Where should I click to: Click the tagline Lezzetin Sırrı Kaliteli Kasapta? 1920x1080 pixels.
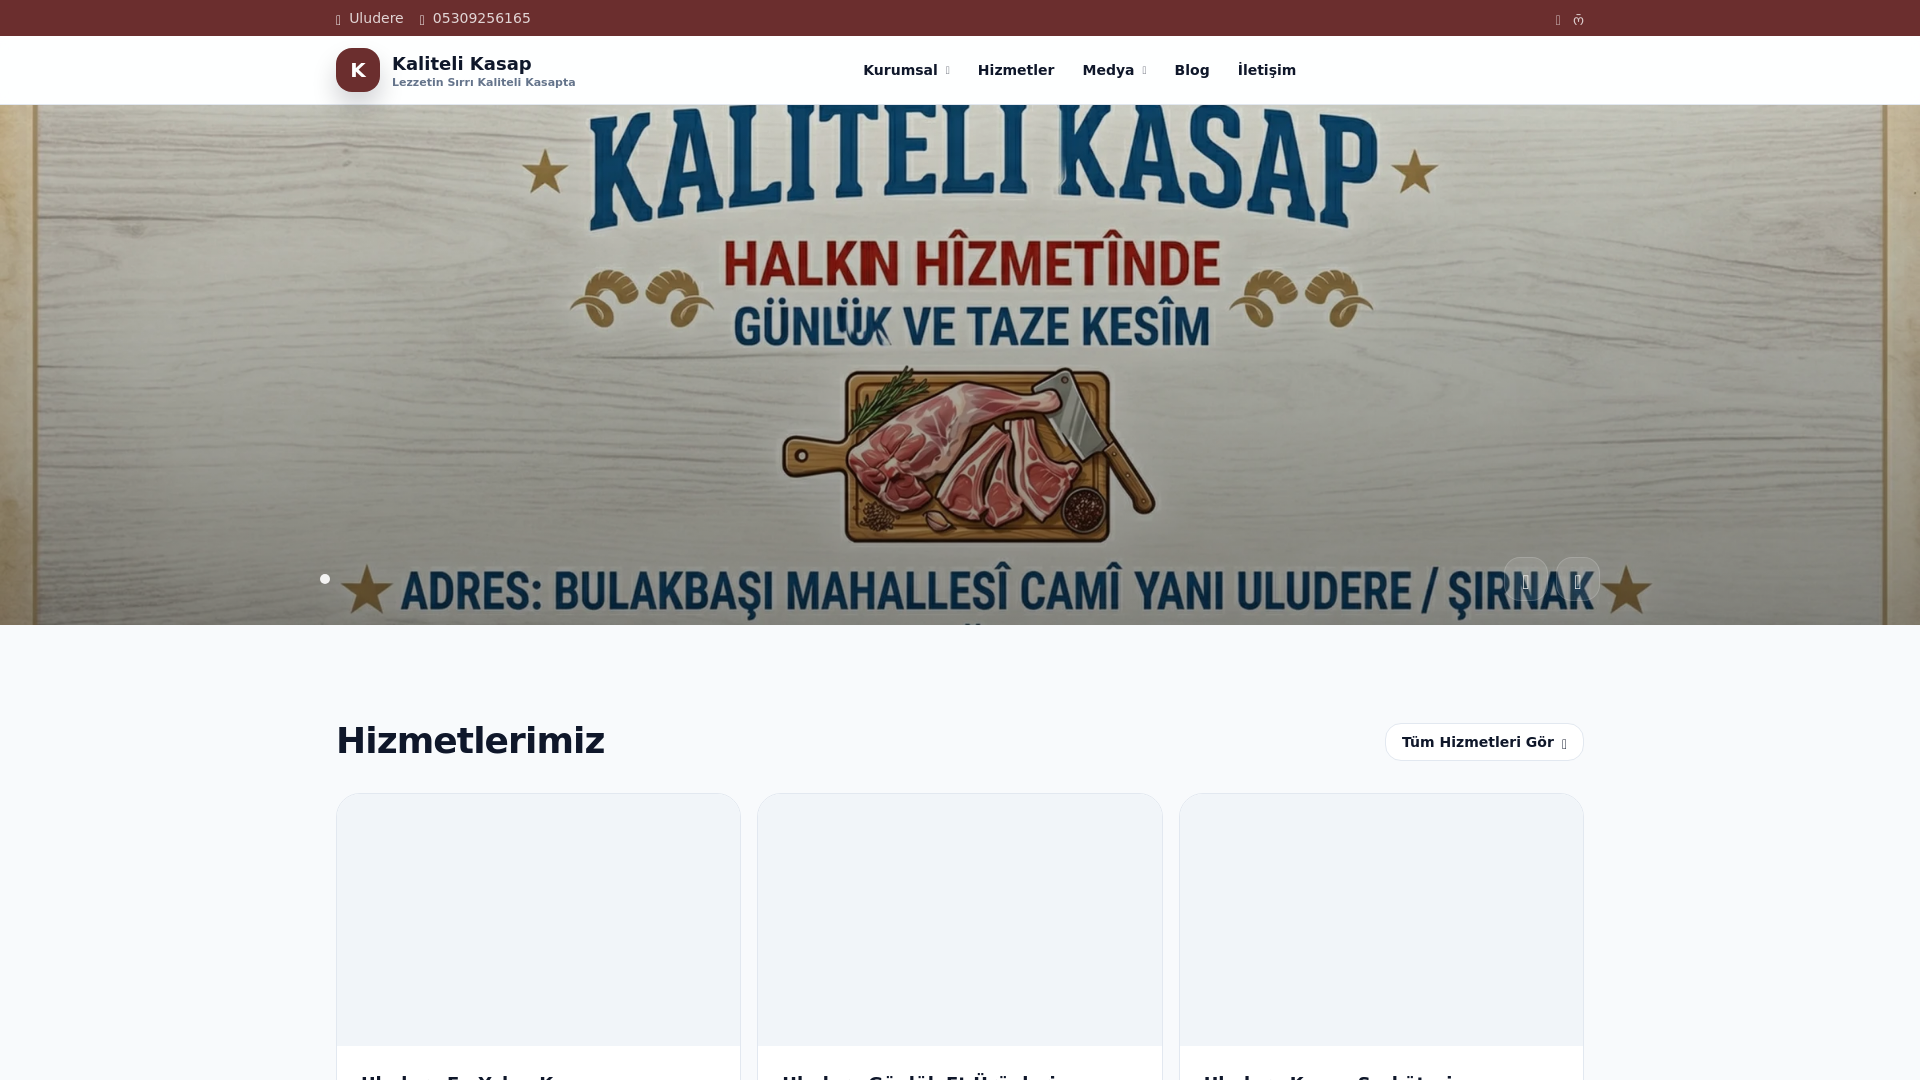pyautogui.click(x=484, y=83)
